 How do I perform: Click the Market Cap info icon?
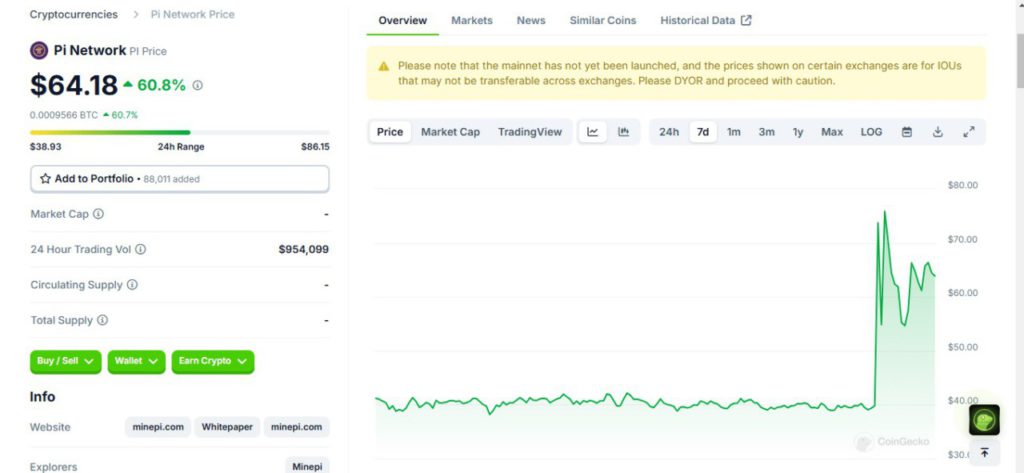pyautogui.click(x=98, y=214)
